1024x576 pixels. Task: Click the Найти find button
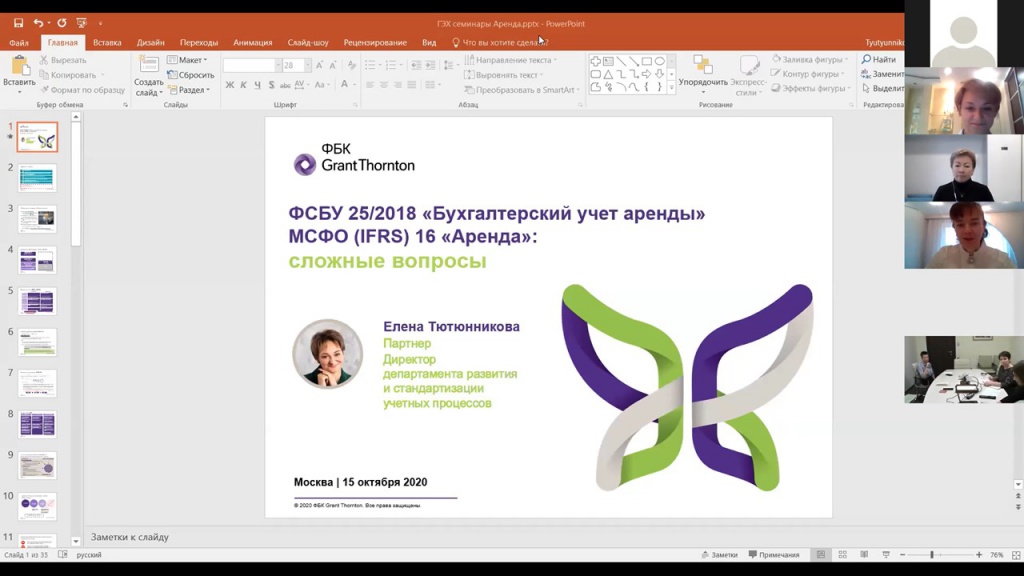coord(878,59)
